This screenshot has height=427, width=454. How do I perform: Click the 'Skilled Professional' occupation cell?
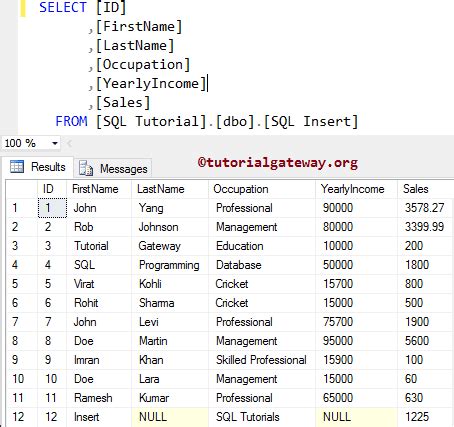coord(262,360)
